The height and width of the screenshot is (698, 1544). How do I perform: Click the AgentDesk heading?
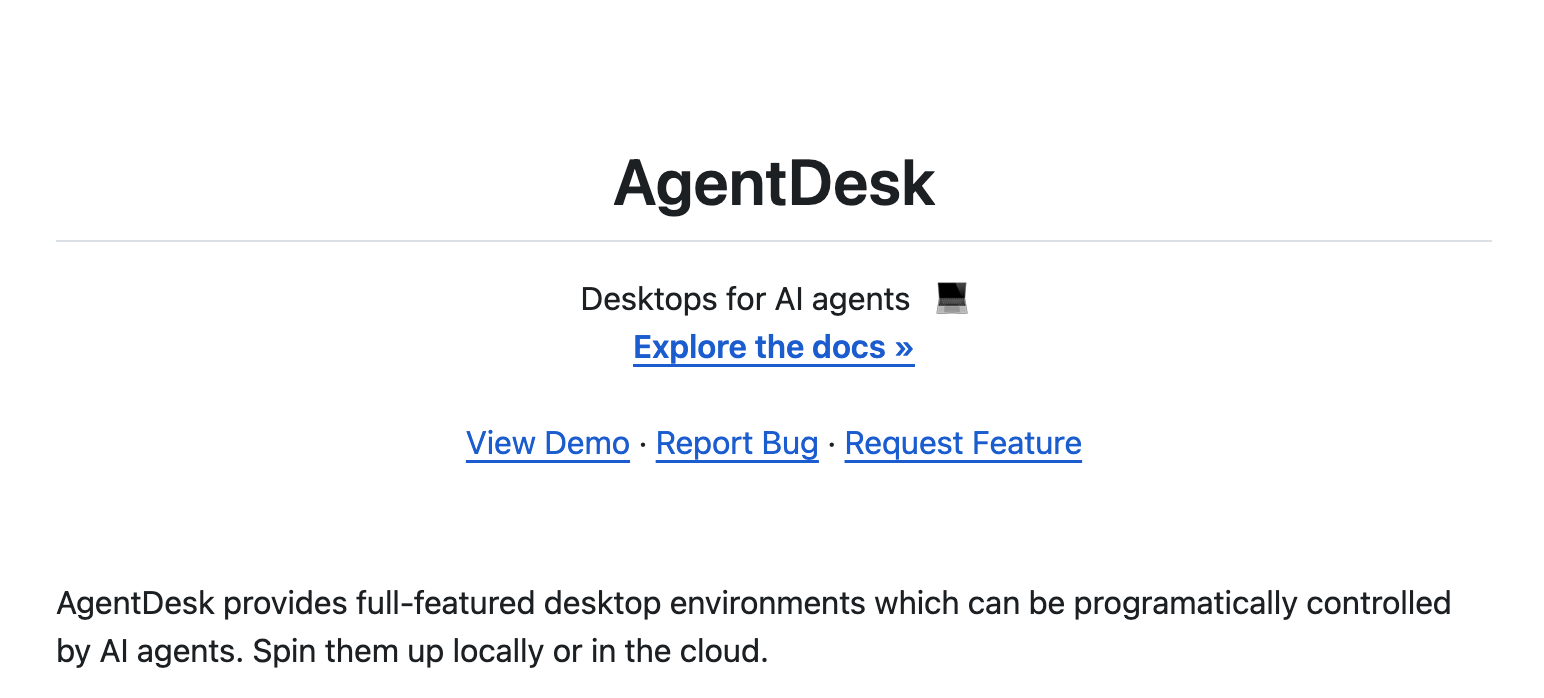tap(774, 184)
